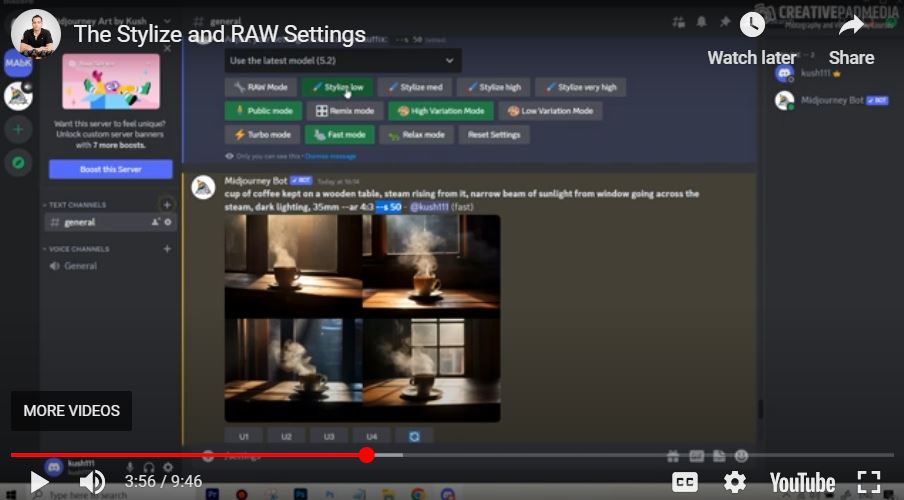Click the red progress bar scrubber handle
904x500 pixels.
(x=367, y=455)
